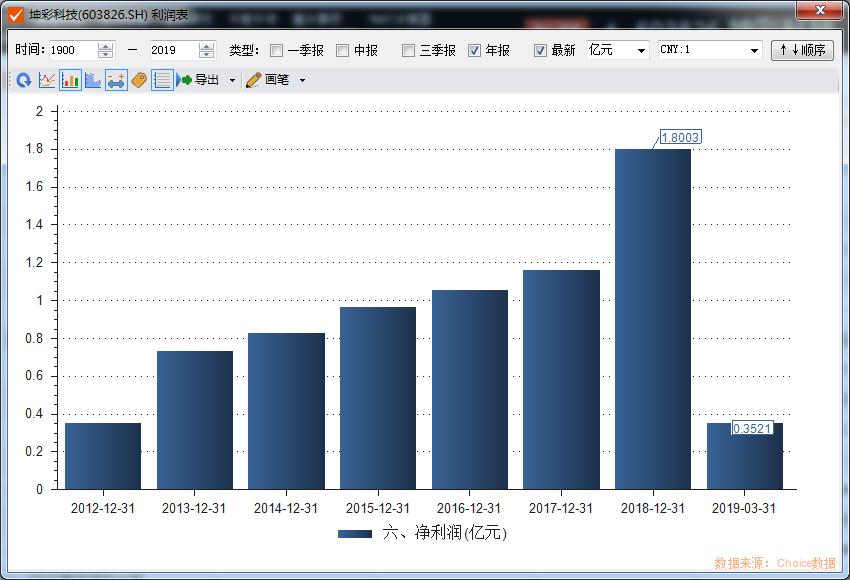Viewport: 850px width, 580px height.
Task: Increase the 2019 end year stepper
Action: pyautogui.click(x=206, y=46)
